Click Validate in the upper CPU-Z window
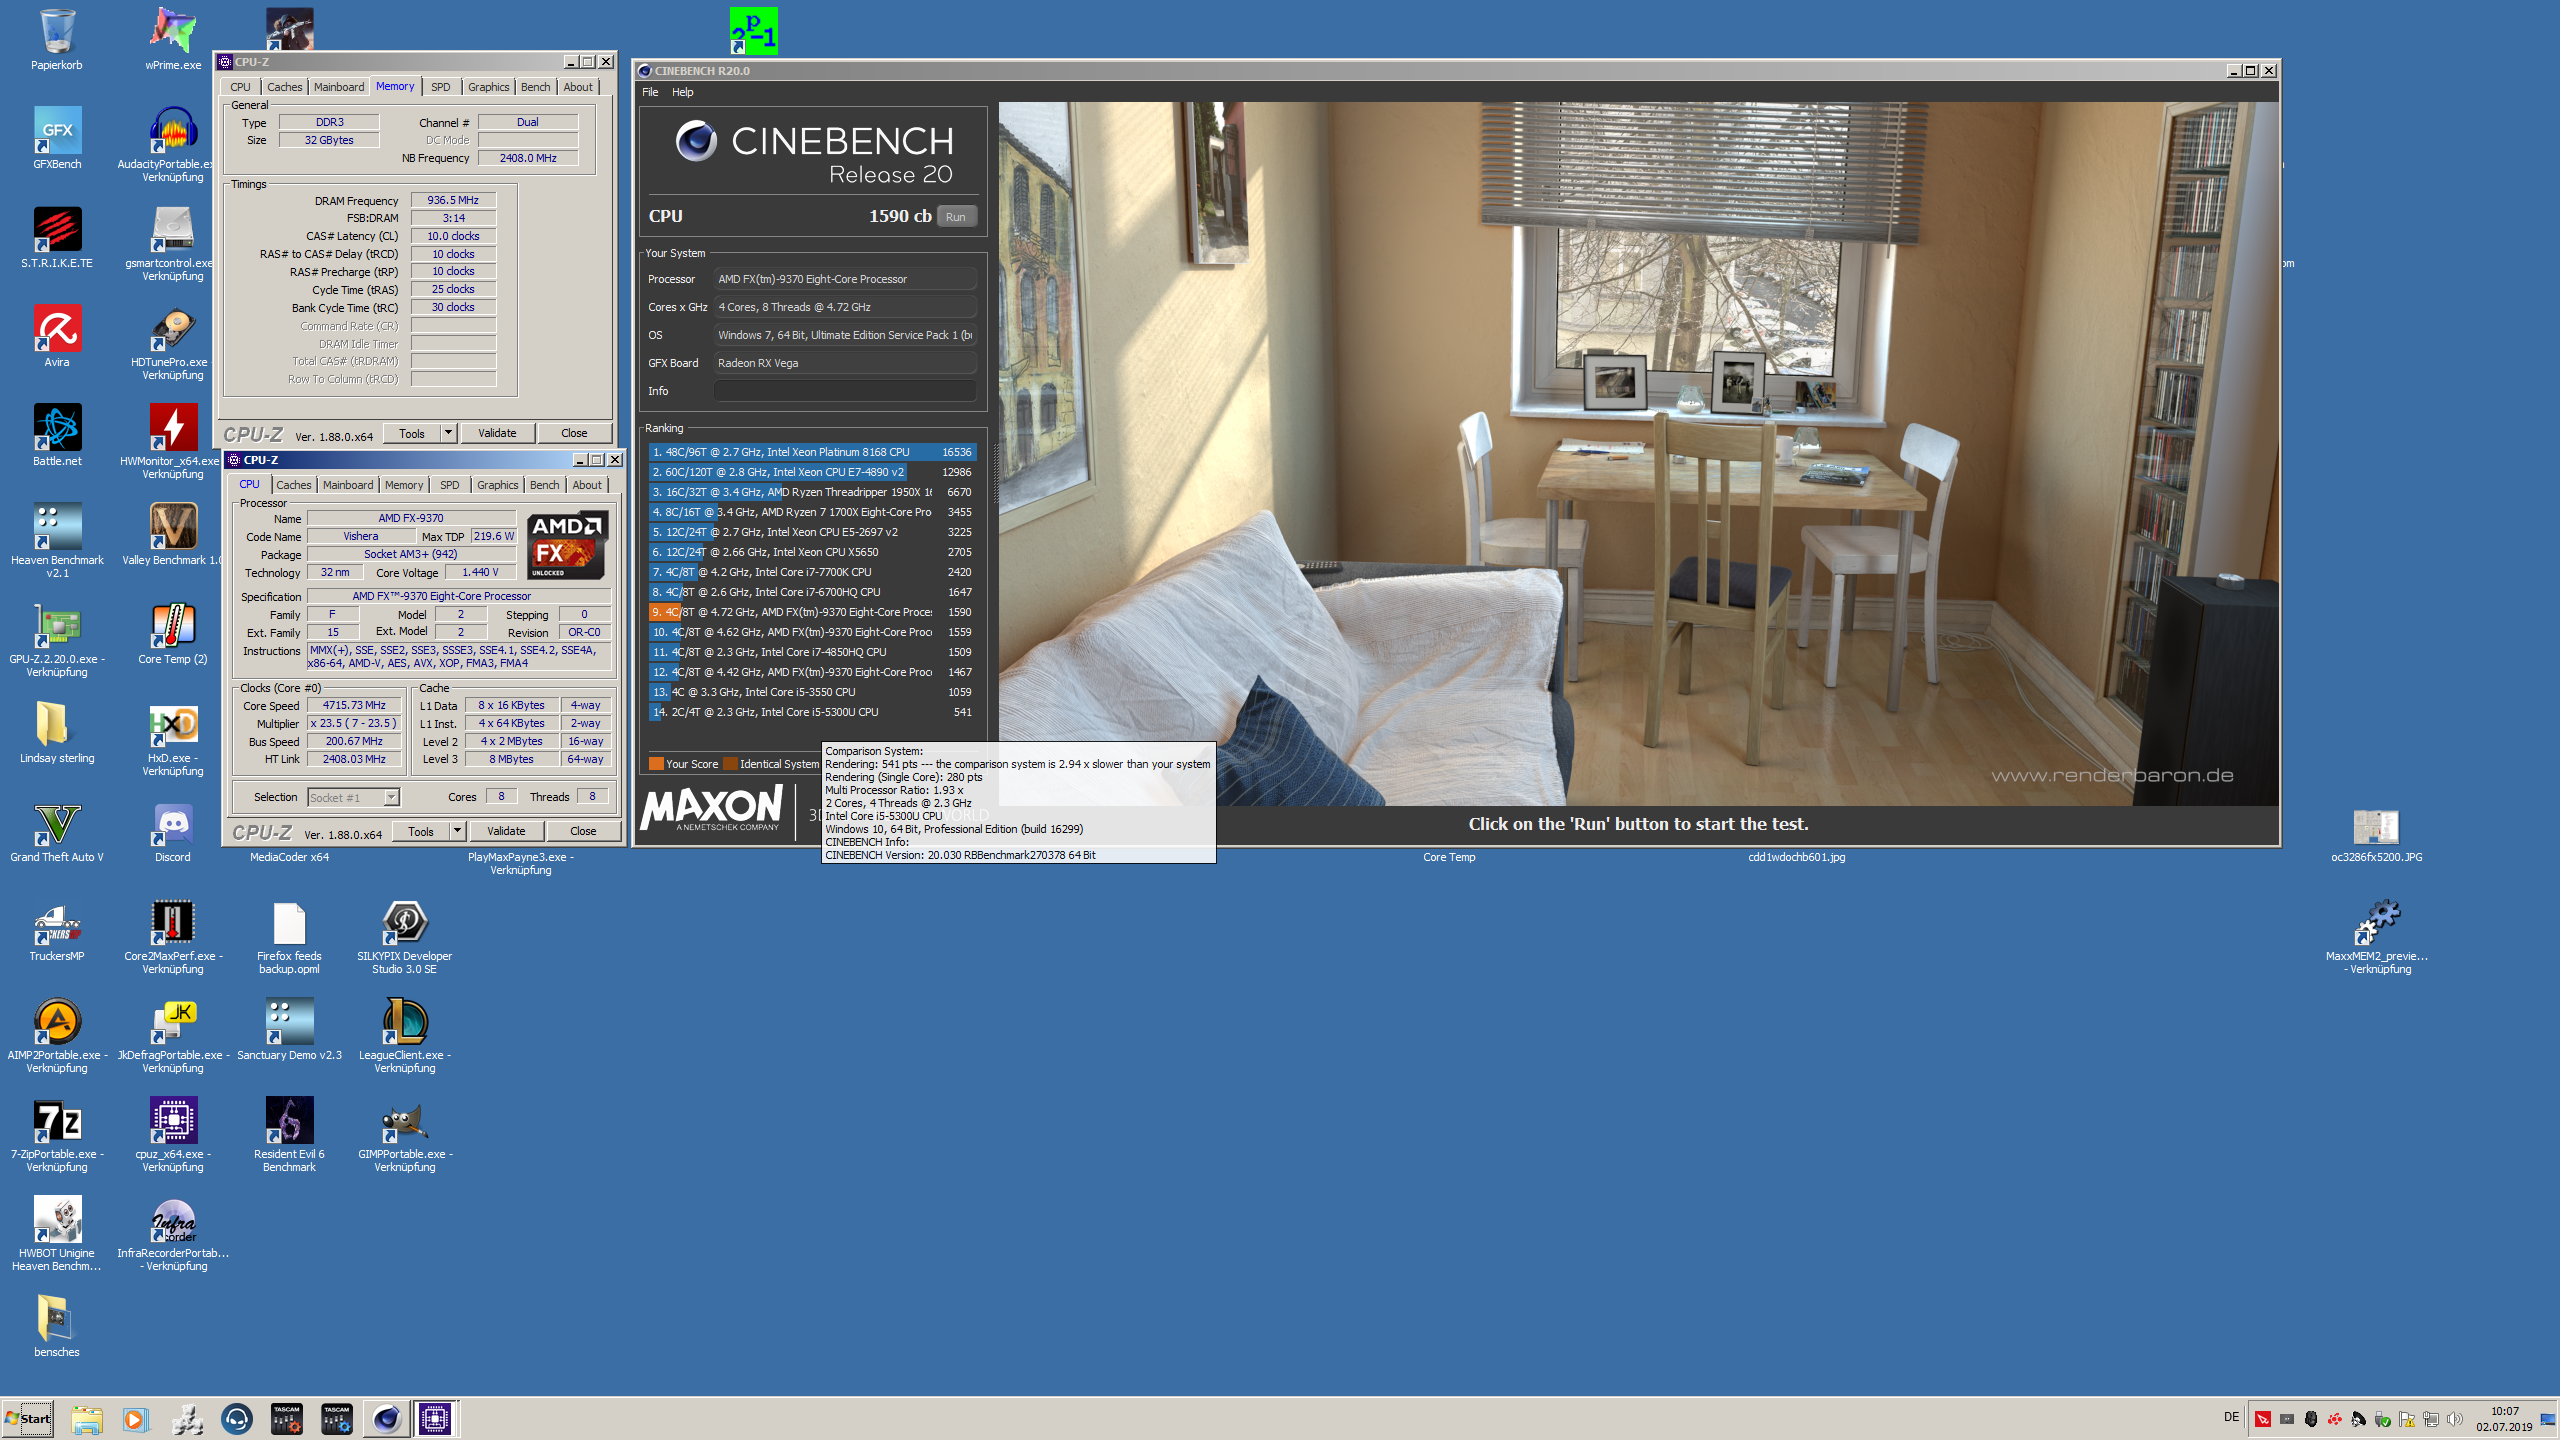The image size is (2560, 1440). click(x=497, y=433)
